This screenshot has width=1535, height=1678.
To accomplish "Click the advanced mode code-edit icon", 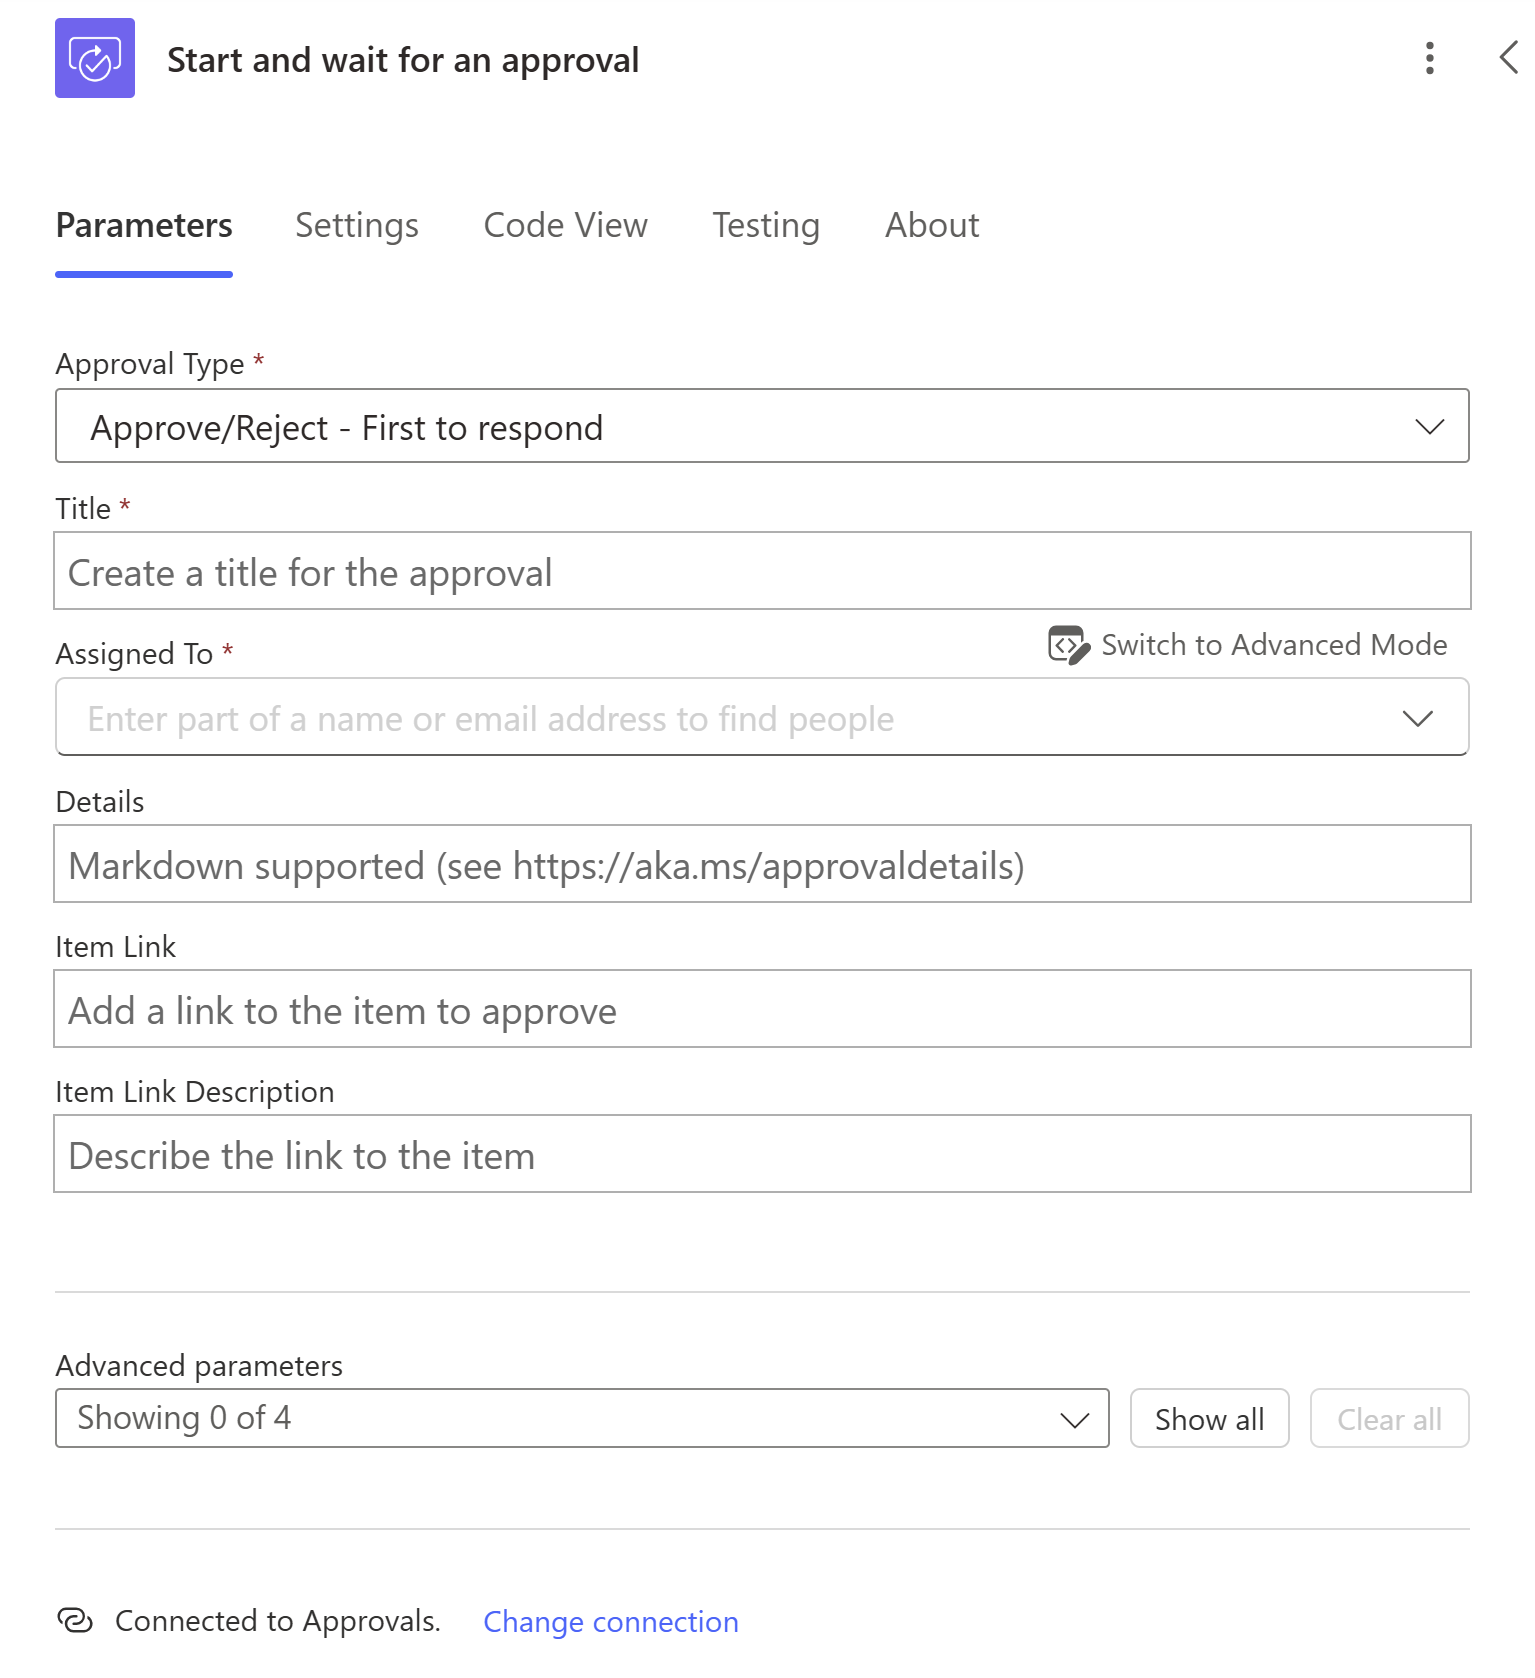I will (x=1069, y=645).
